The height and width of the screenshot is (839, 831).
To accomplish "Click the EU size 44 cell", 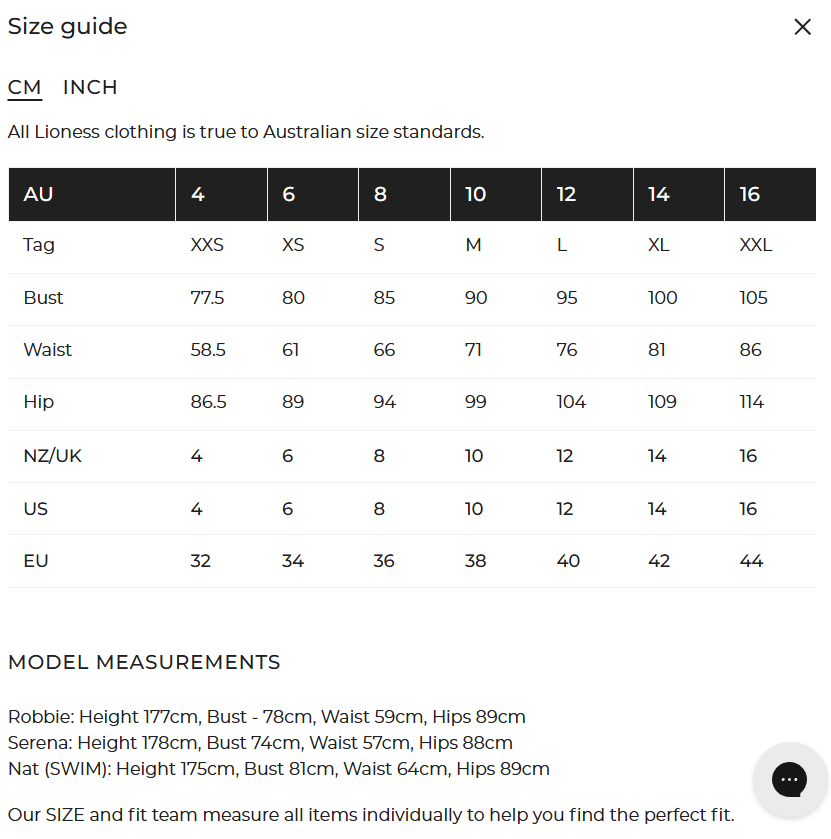I will pos(751,561).
